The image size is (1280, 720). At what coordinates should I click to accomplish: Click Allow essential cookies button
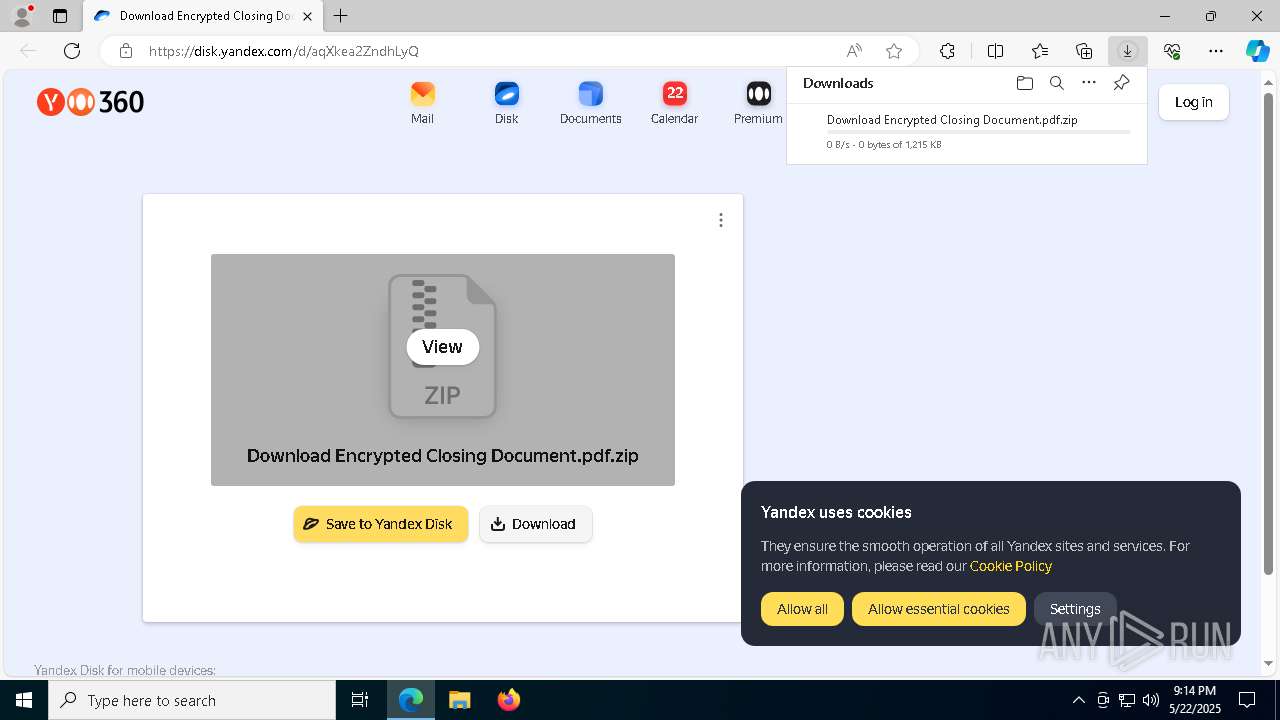pyautogui.click(x=938, y=609)
